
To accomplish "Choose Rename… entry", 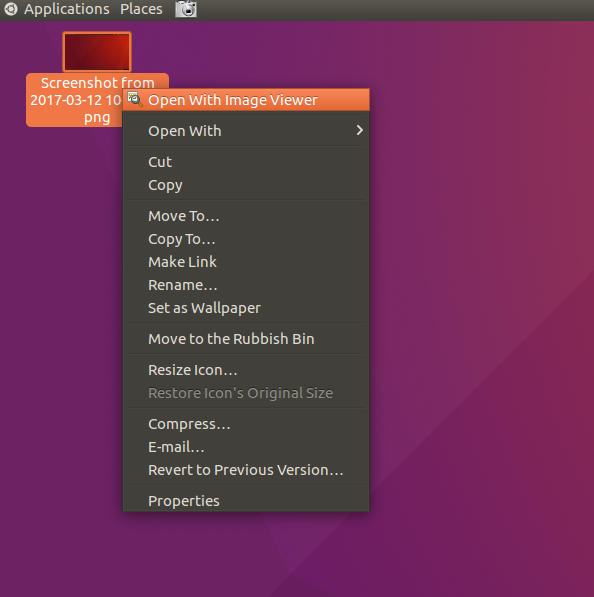I will tap(246, 285).
